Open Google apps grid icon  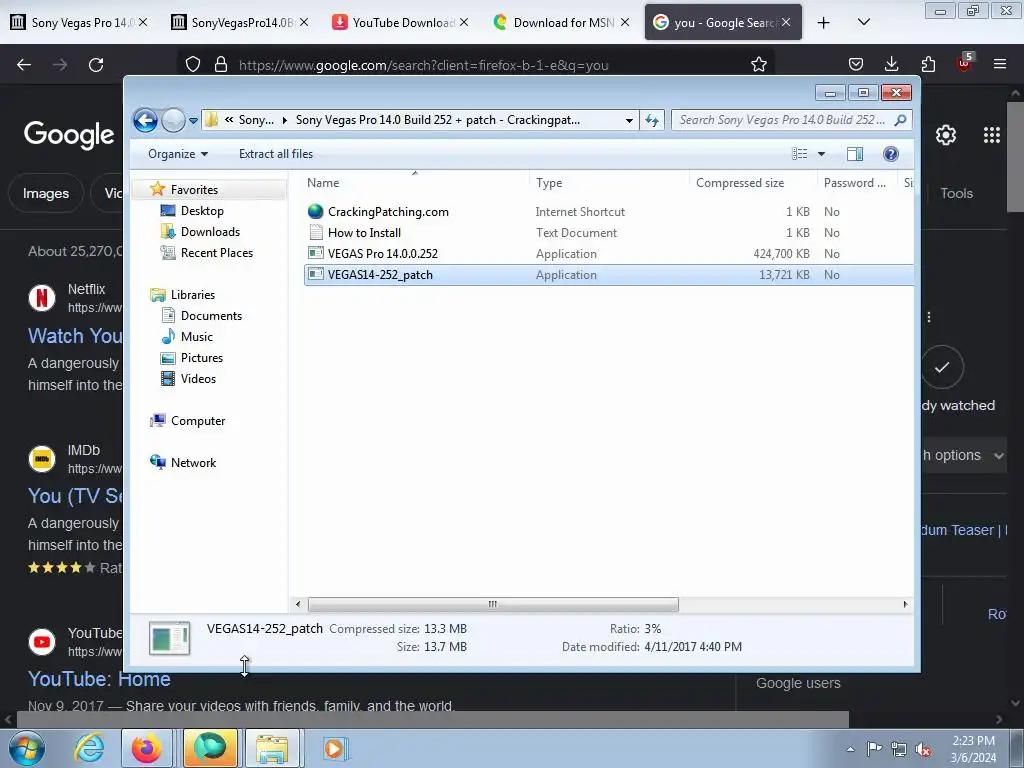coord(991,135)
